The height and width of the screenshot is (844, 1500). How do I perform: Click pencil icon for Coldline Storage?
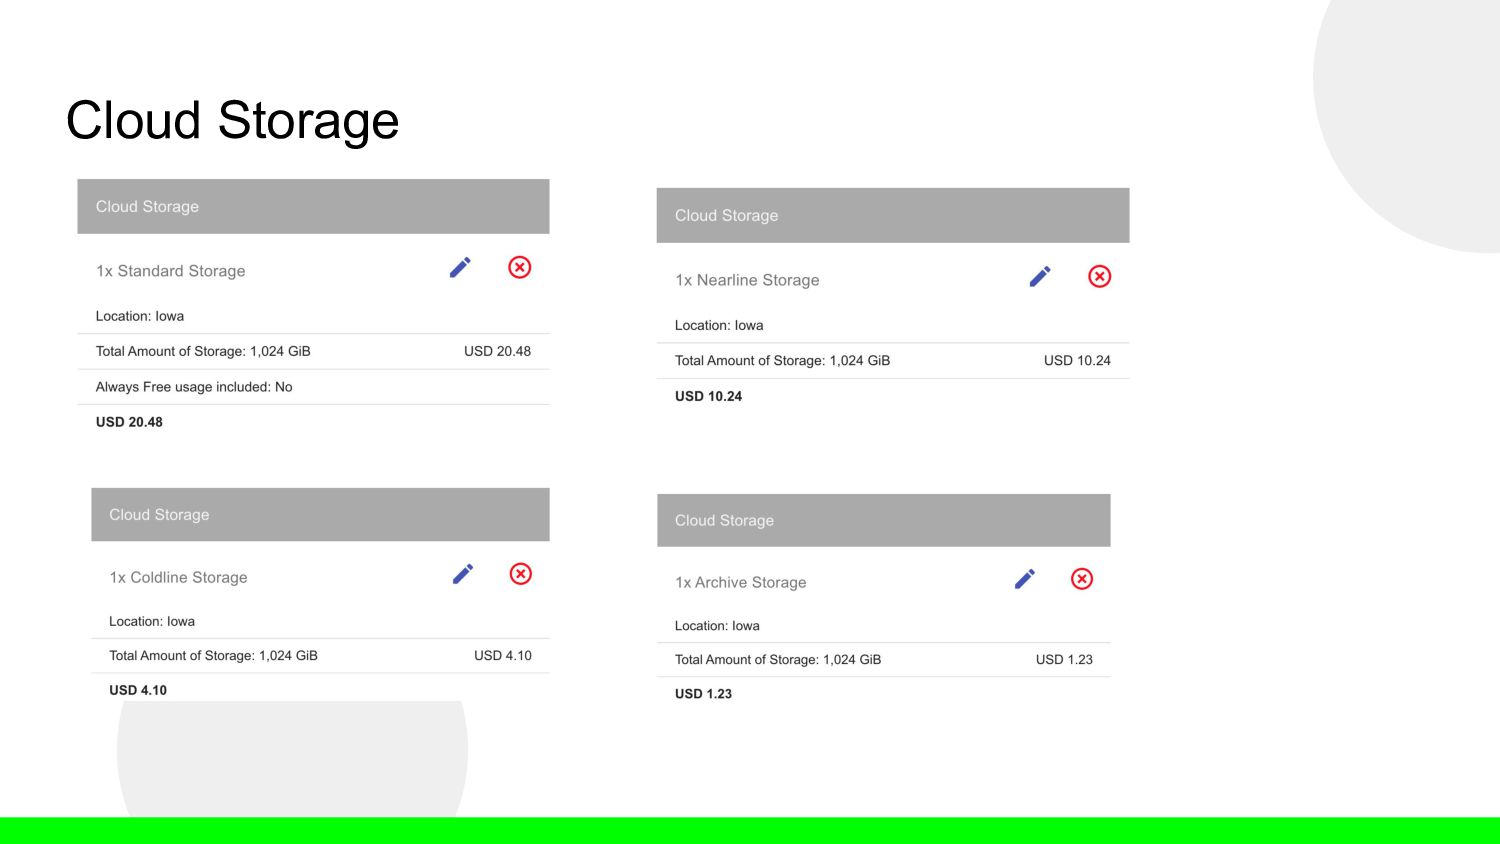pyautogui.click(x=463, y=573)
